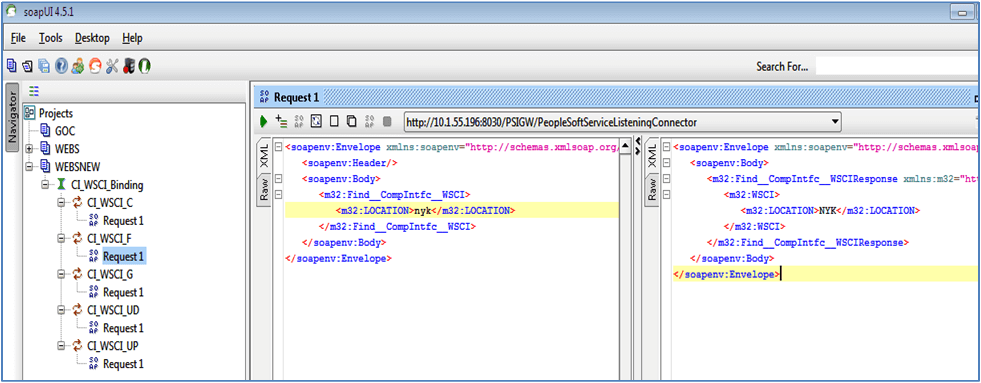The width and height of the screenshot is (981, 383).
Task: Collapse the WEBSNEW project node
Action: coord(29,167)
